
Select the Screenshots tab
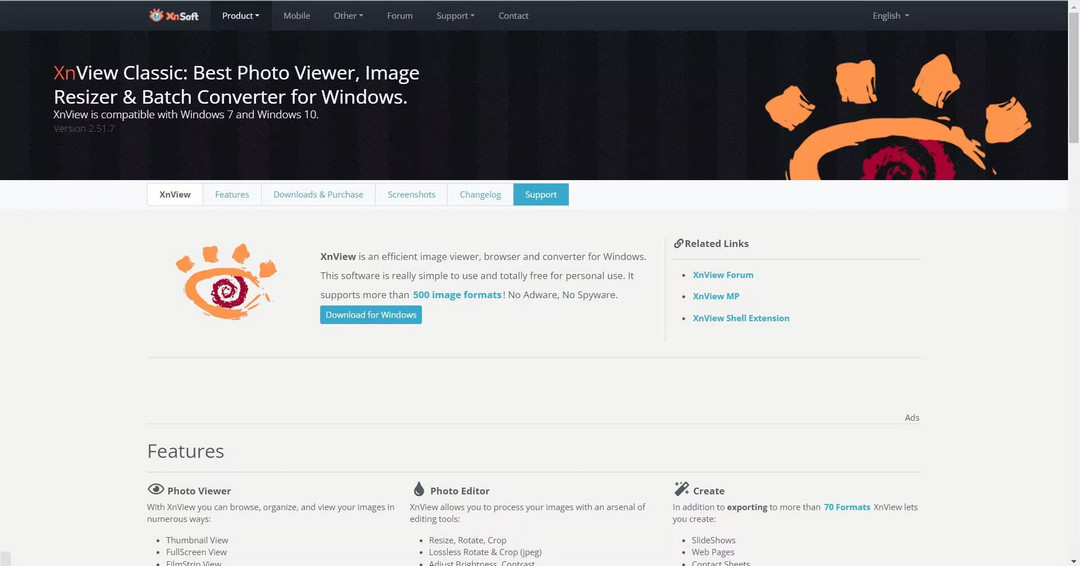point(411,195)
